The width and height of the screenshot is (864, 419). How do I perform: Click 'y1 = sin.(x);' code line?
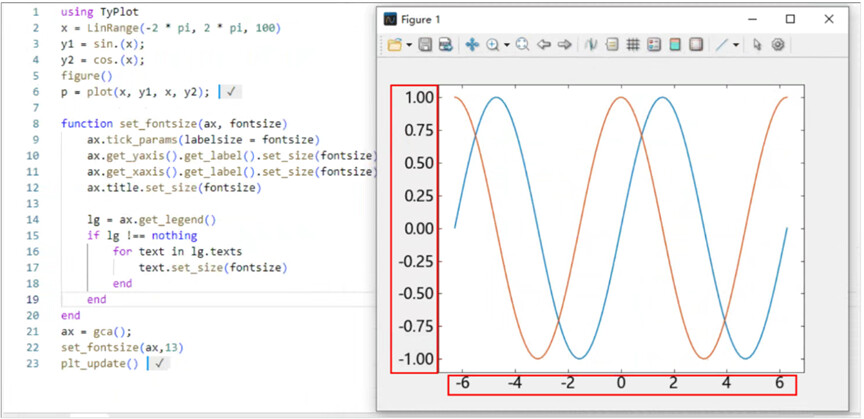point(103,44)
